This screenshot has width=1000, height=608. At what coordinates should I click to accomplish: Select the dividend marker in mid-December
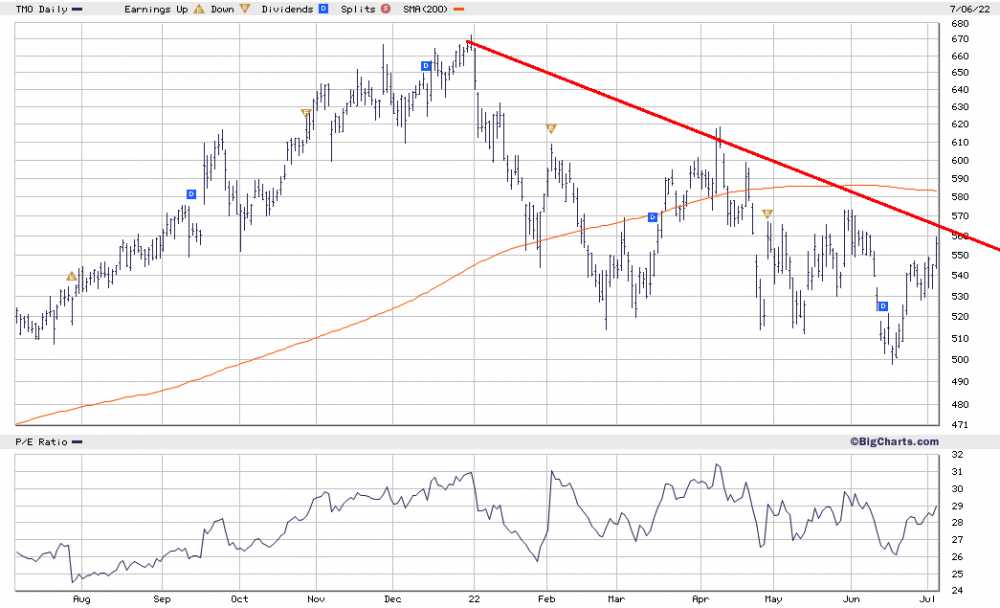[x=426, y=66]
